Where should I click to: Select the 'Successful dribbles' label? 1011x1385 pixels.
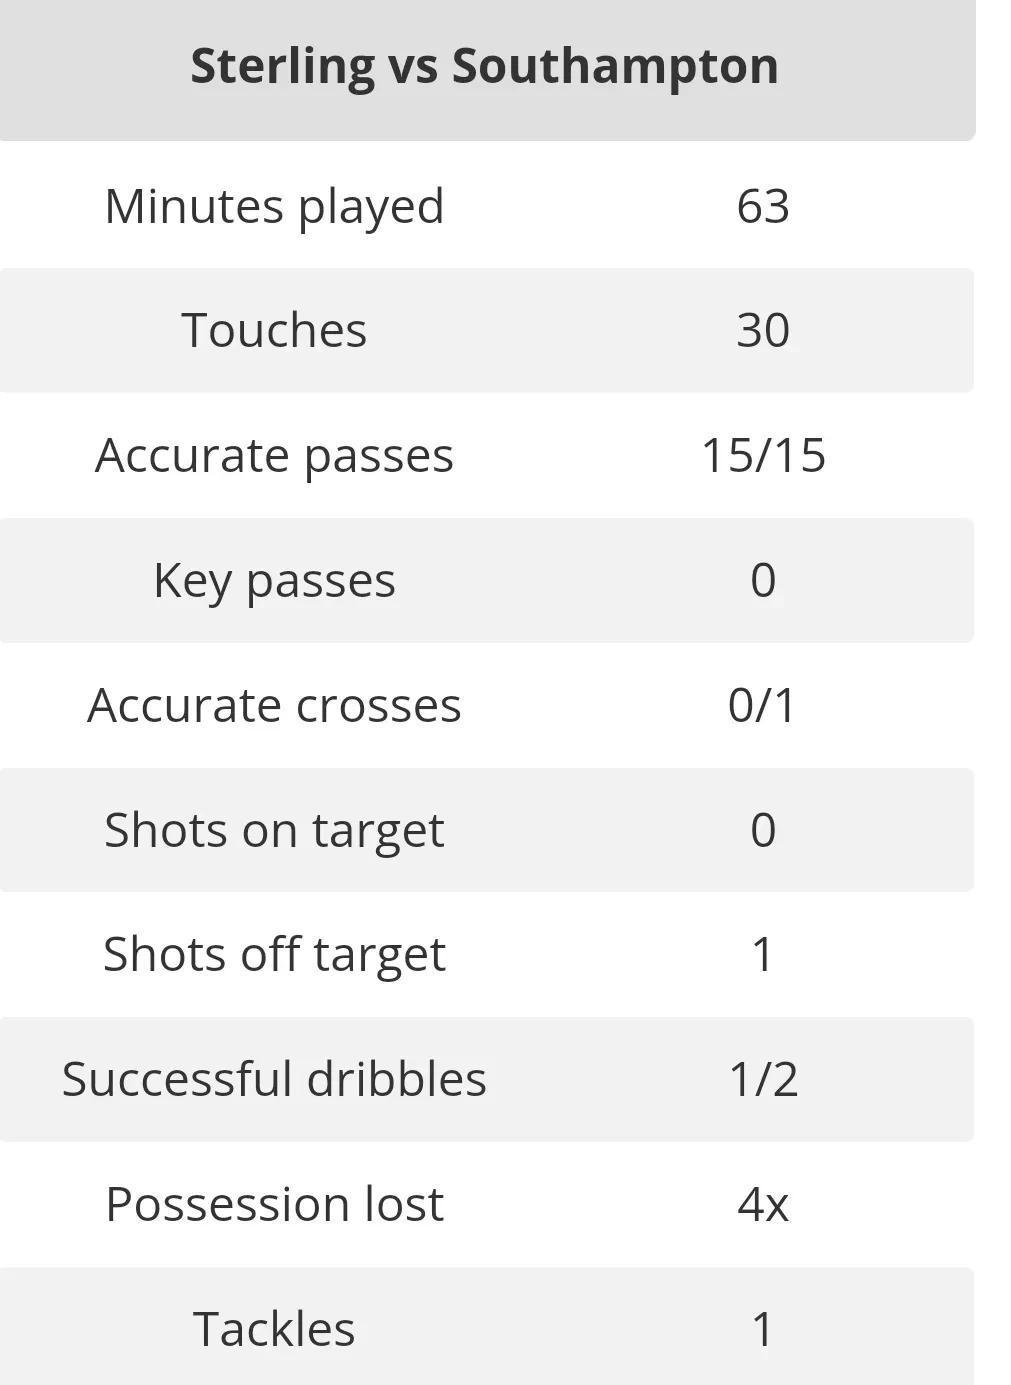(274, 1080)
